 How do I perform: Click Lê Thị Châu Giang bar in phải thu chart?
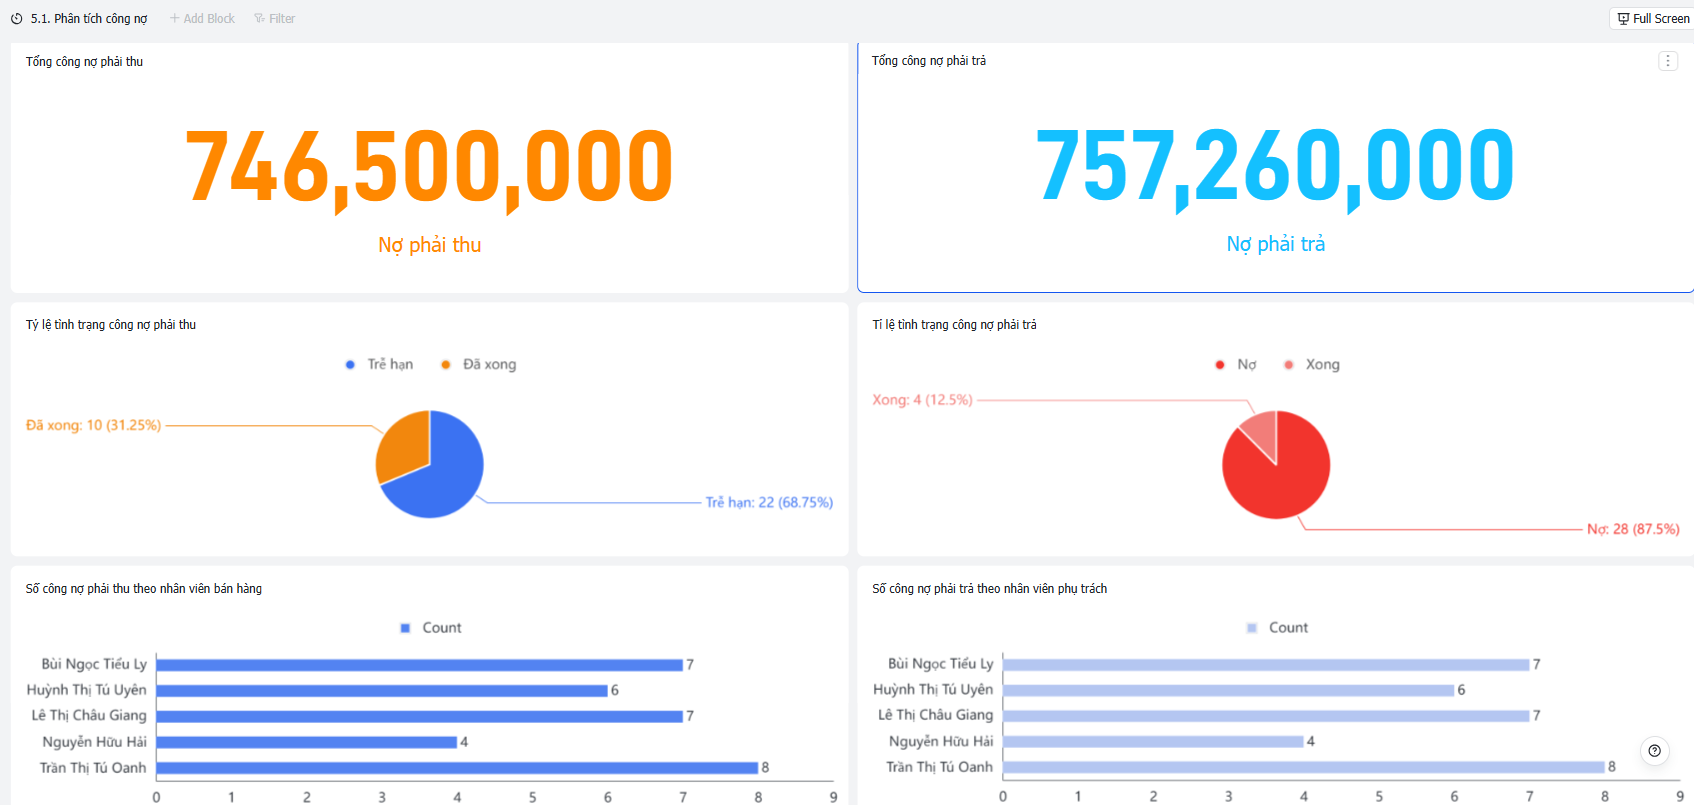419,716
